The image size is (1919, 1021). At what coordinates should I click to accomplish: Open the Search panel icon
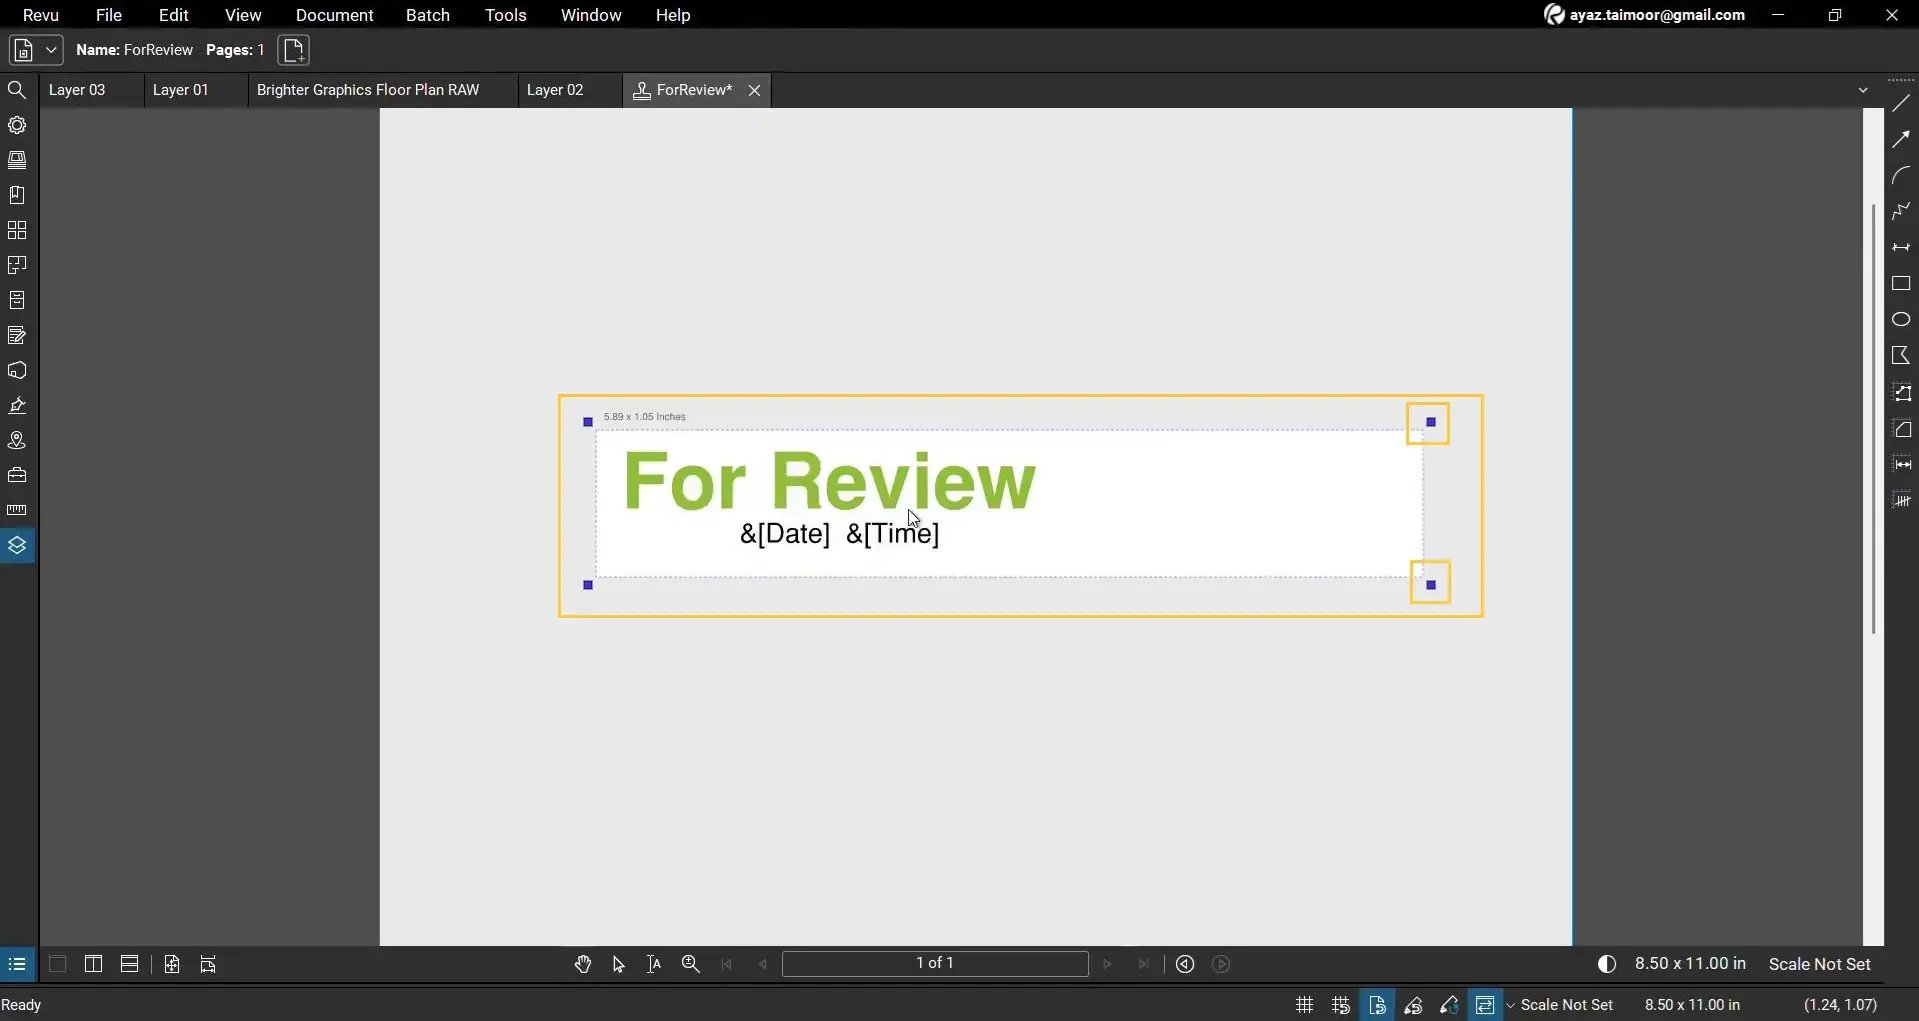tap(17, 90)
